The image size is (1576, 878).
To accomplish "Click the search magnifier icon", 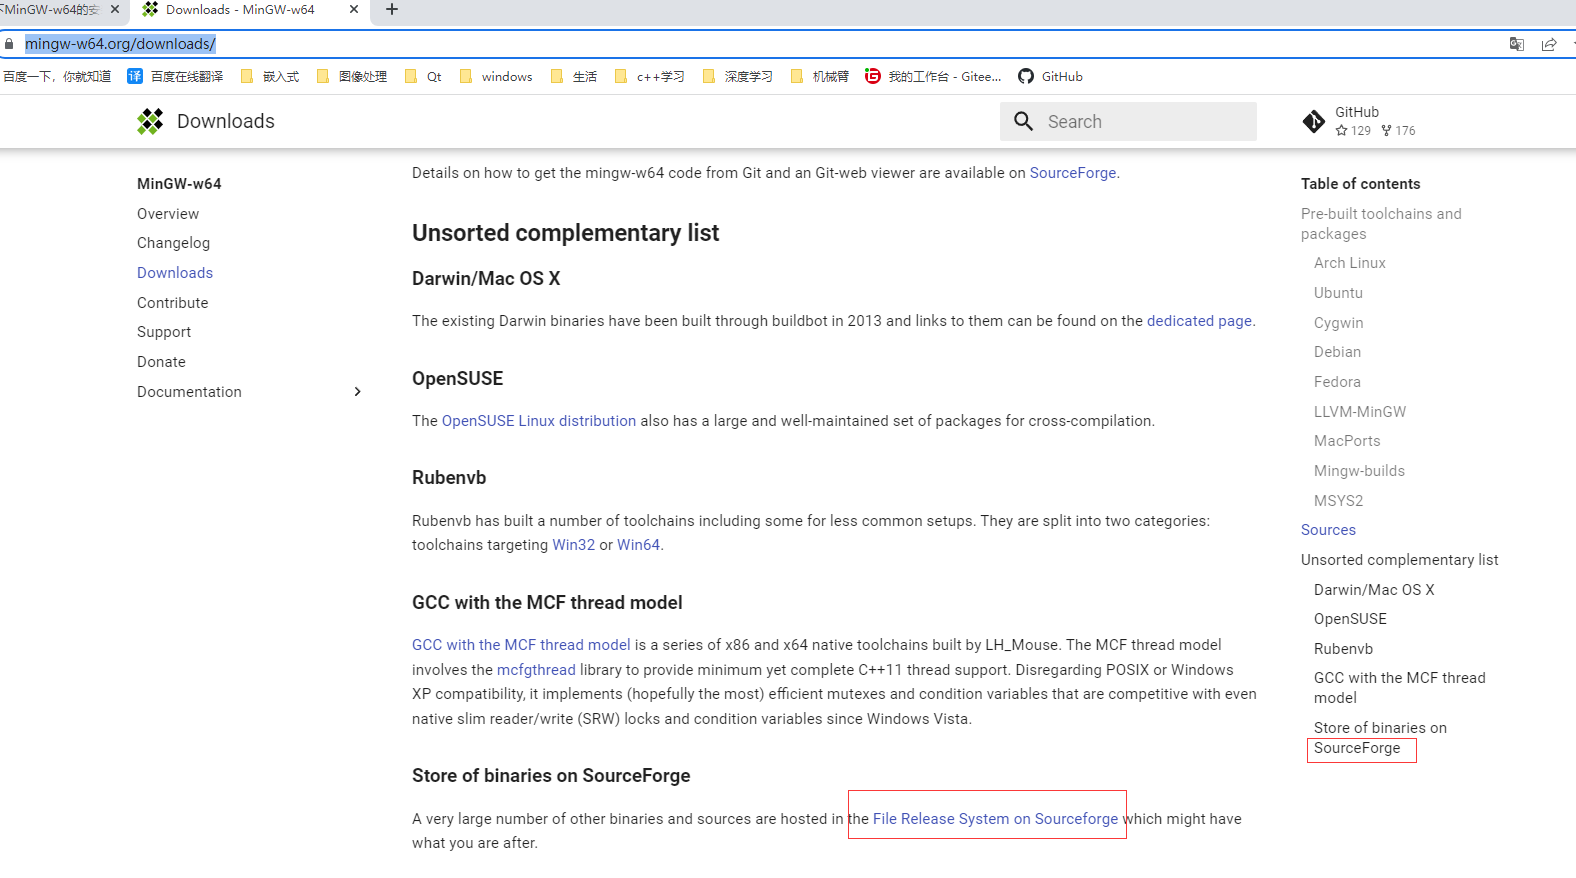I will pyautogui.click(x=1023, y=121).
